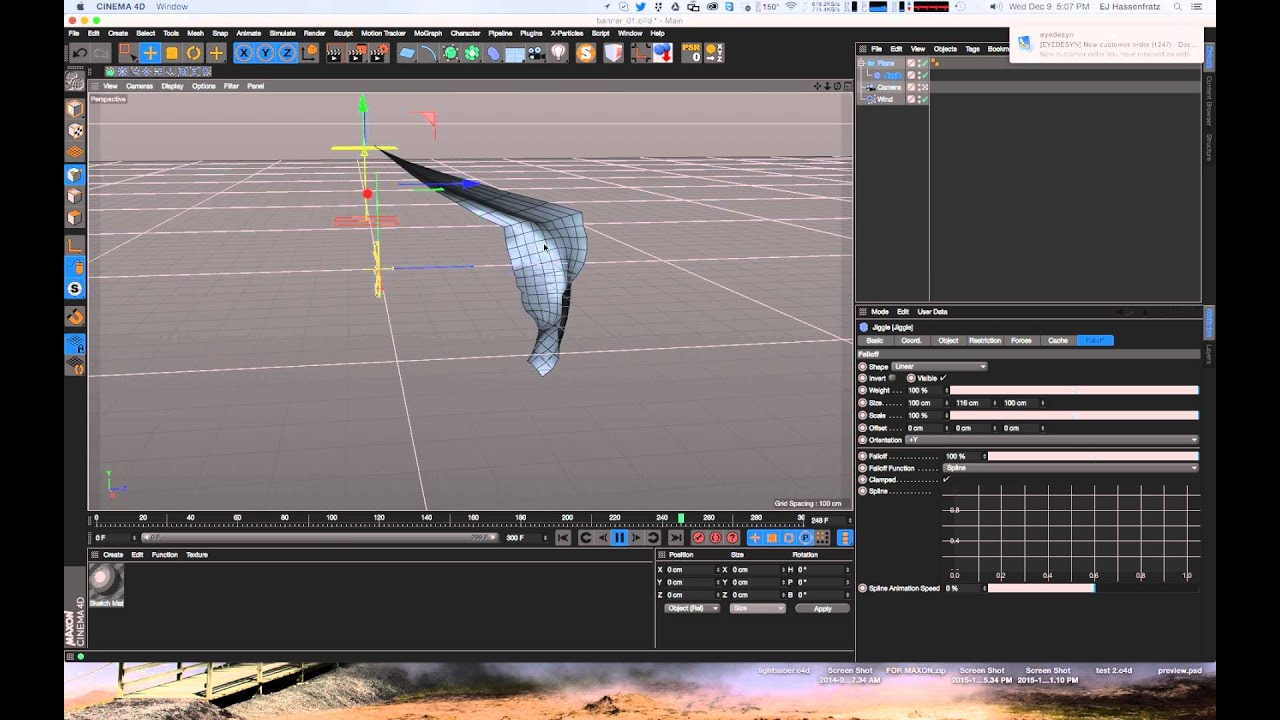The width and height of the screenshot is (1280, 720).
Task: Open viewport Display menu
Action: (172, 86)
